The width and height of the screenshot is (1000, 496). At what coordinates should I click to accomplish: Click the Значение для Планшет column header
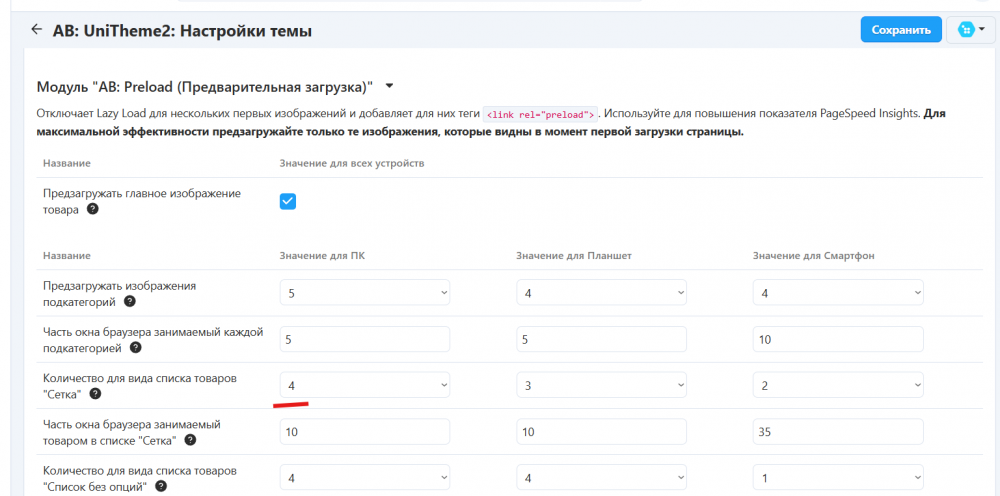[574, 256]
